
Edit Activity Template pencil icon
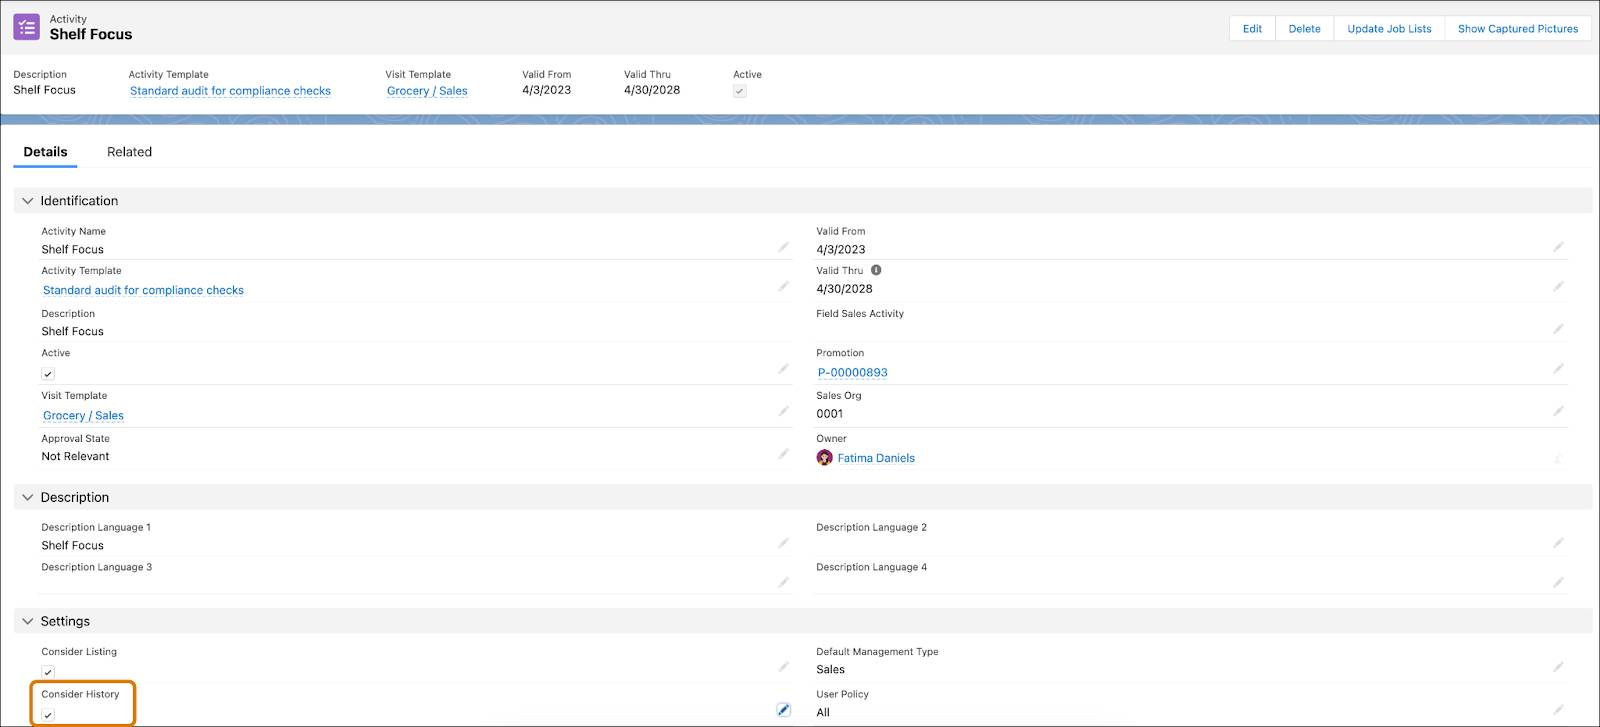pyautogui.click(x=784, y=287)
